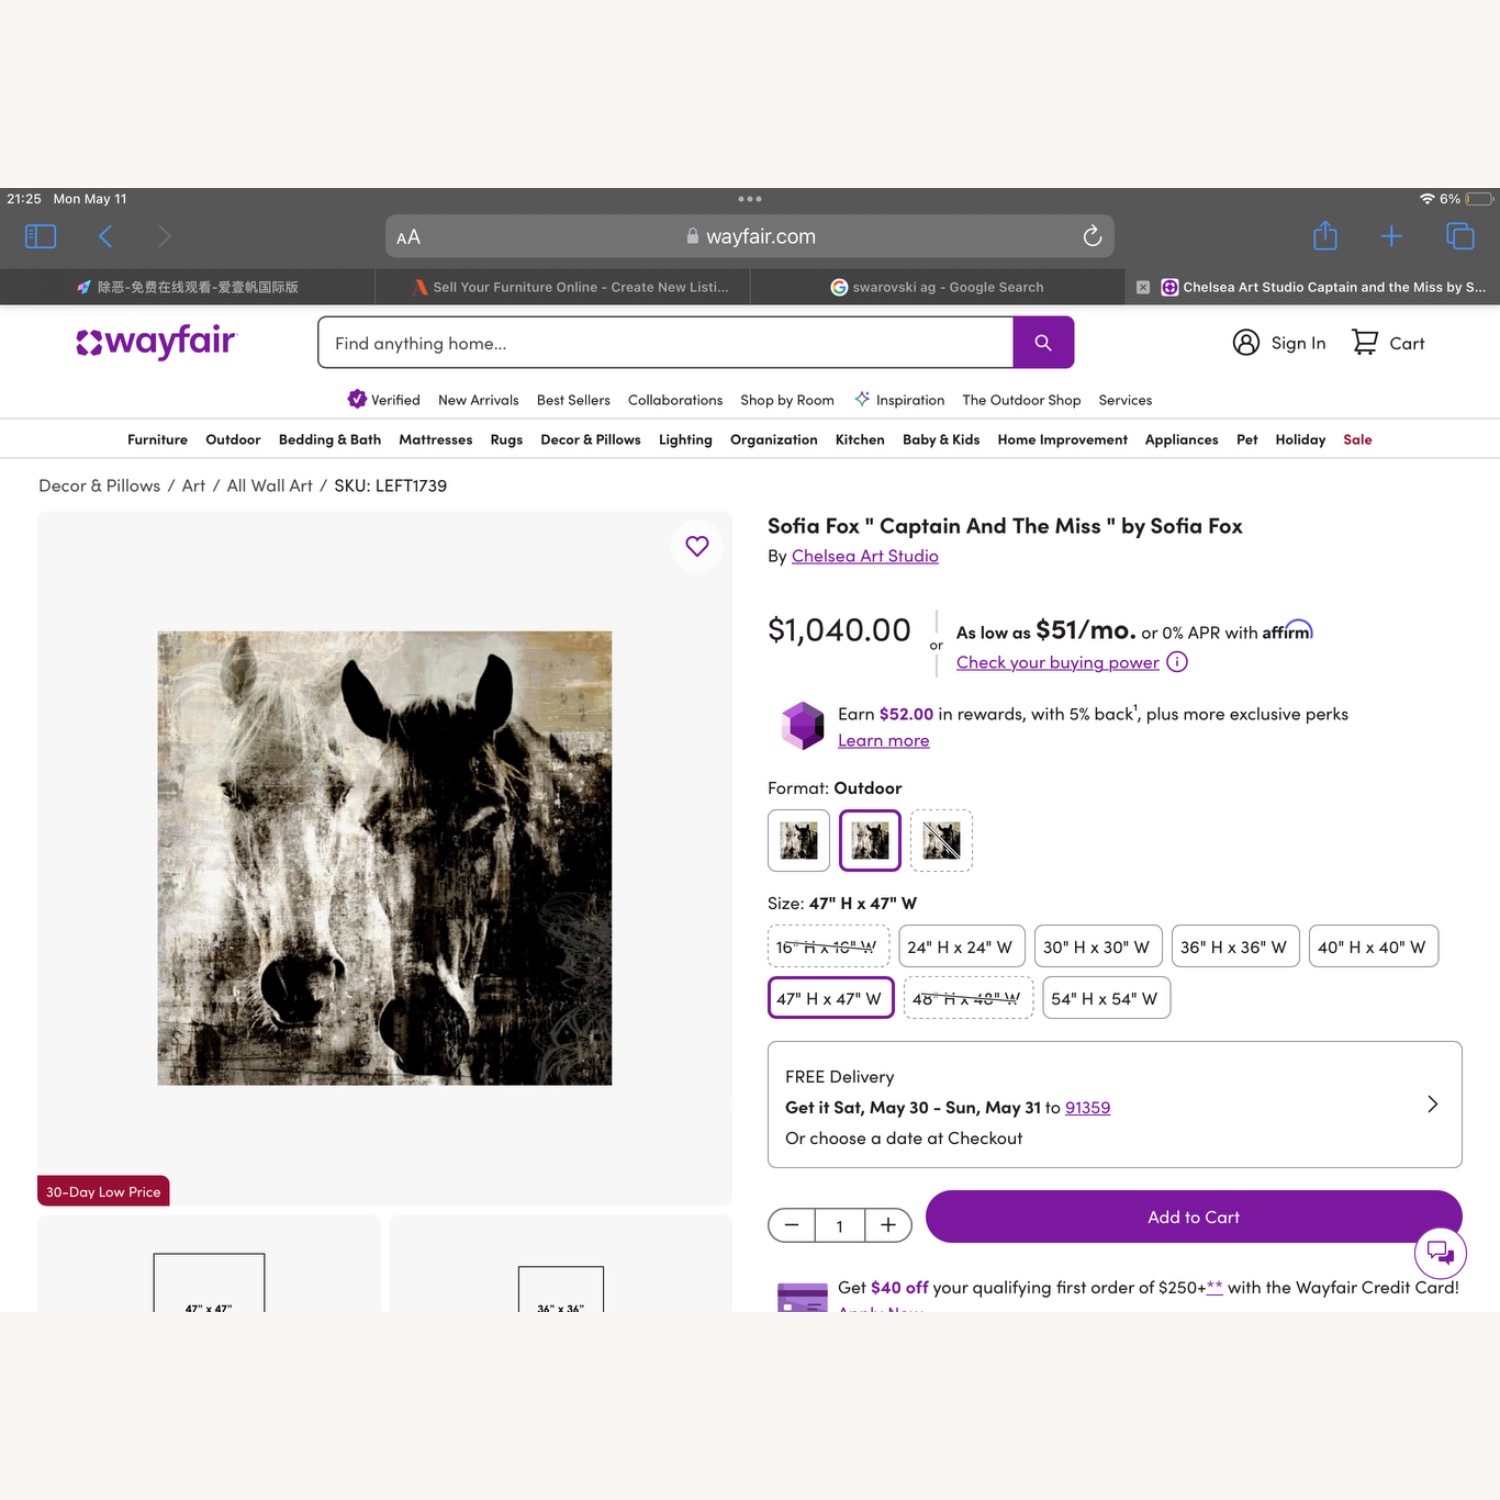Select unavailable size 16" H x 16" W

[x=827, y=947]
